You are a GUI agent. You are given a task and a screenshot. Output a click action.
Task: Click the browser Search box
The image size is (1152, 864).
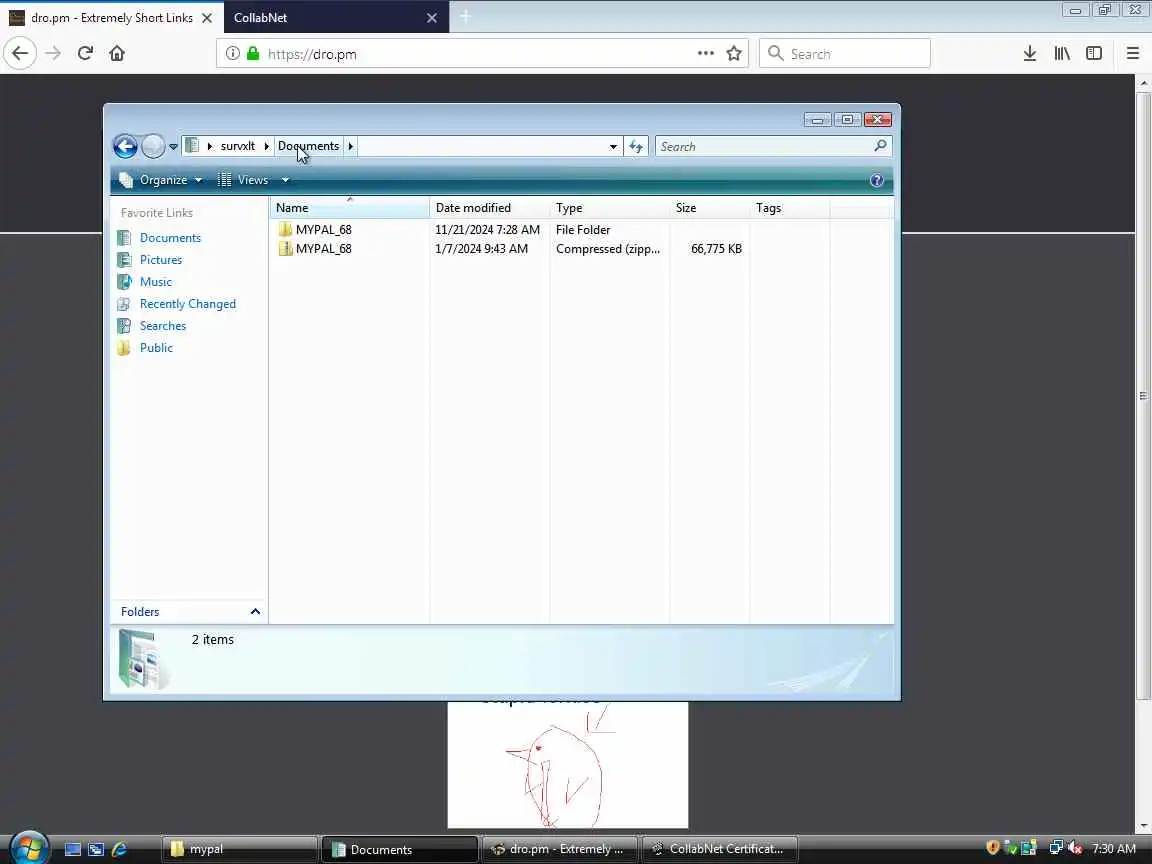844,54
